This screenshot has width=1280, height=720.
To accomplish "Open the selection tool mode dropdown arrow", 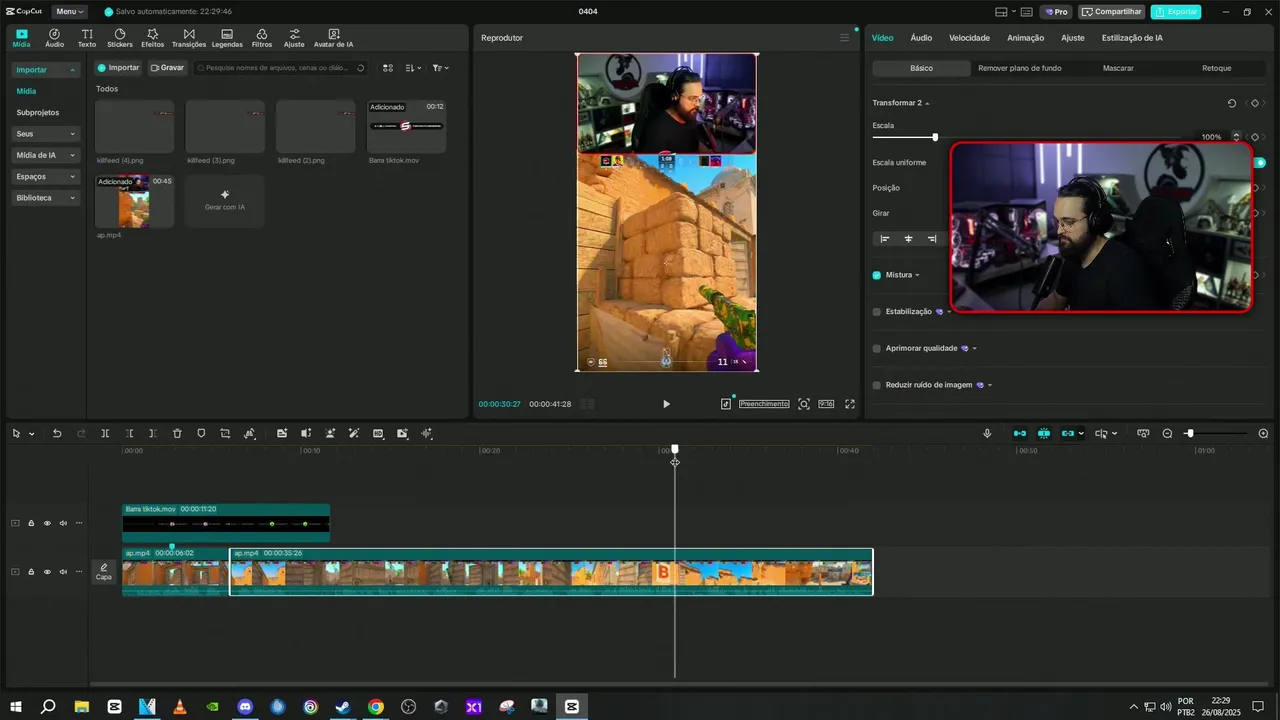I will pos(32,434).
